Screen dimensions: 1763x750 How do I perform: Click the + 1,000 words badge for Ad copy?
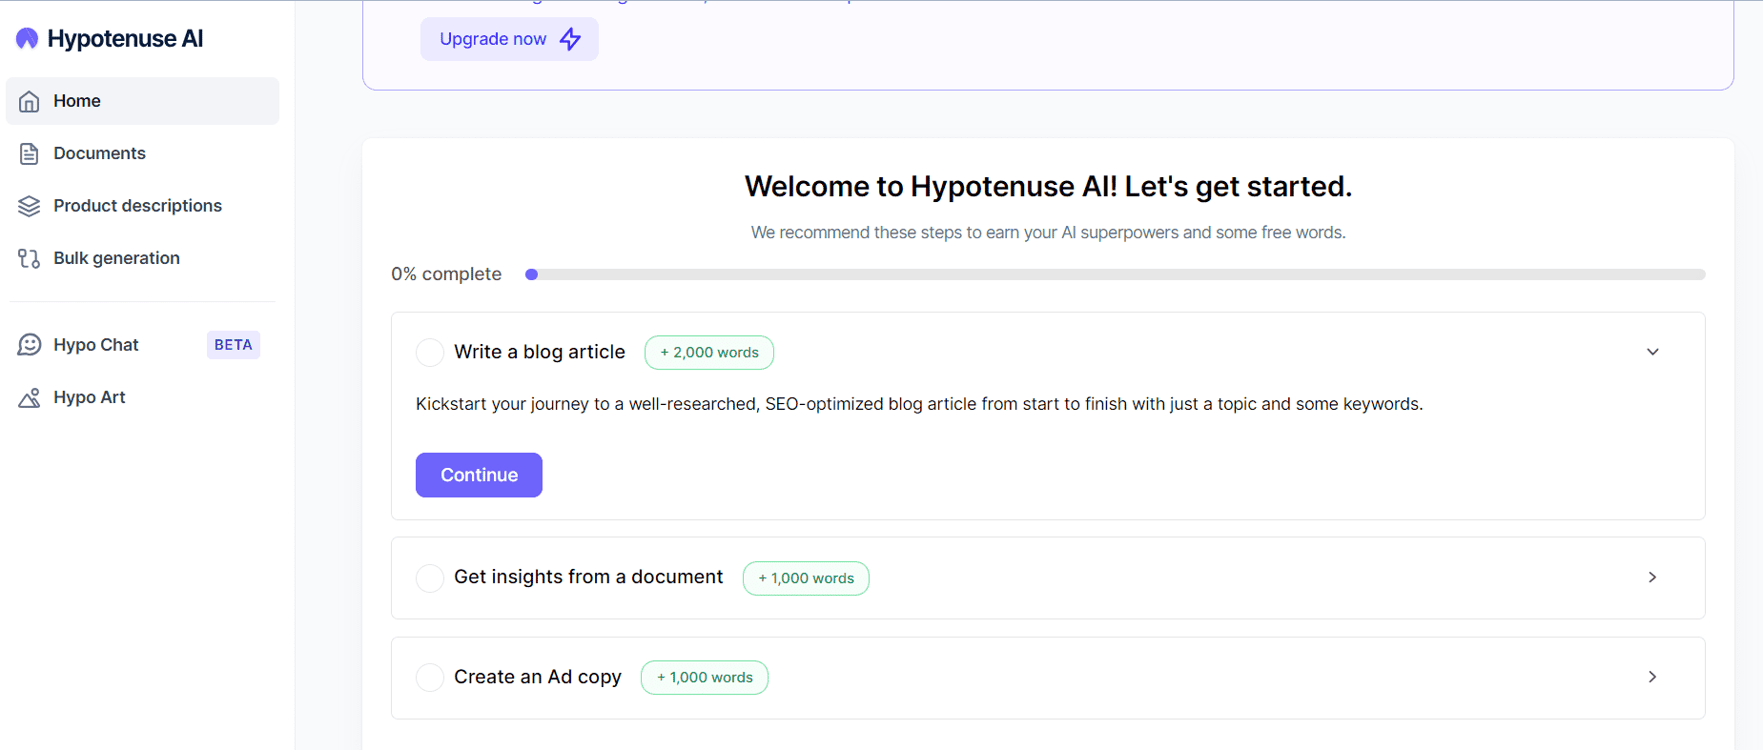tap(705, 677)
